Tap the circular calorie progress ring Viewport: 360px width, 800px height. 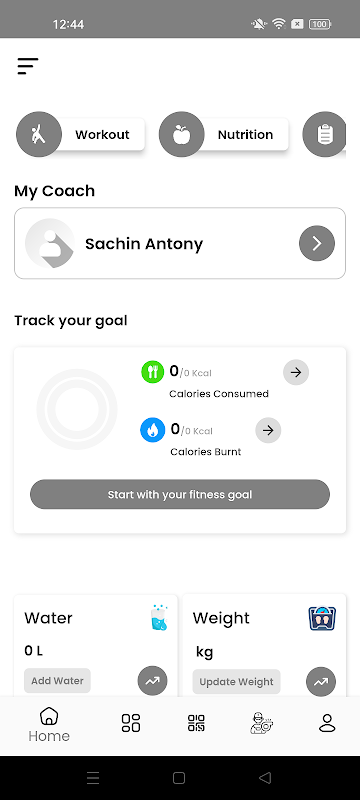point(77,409)
